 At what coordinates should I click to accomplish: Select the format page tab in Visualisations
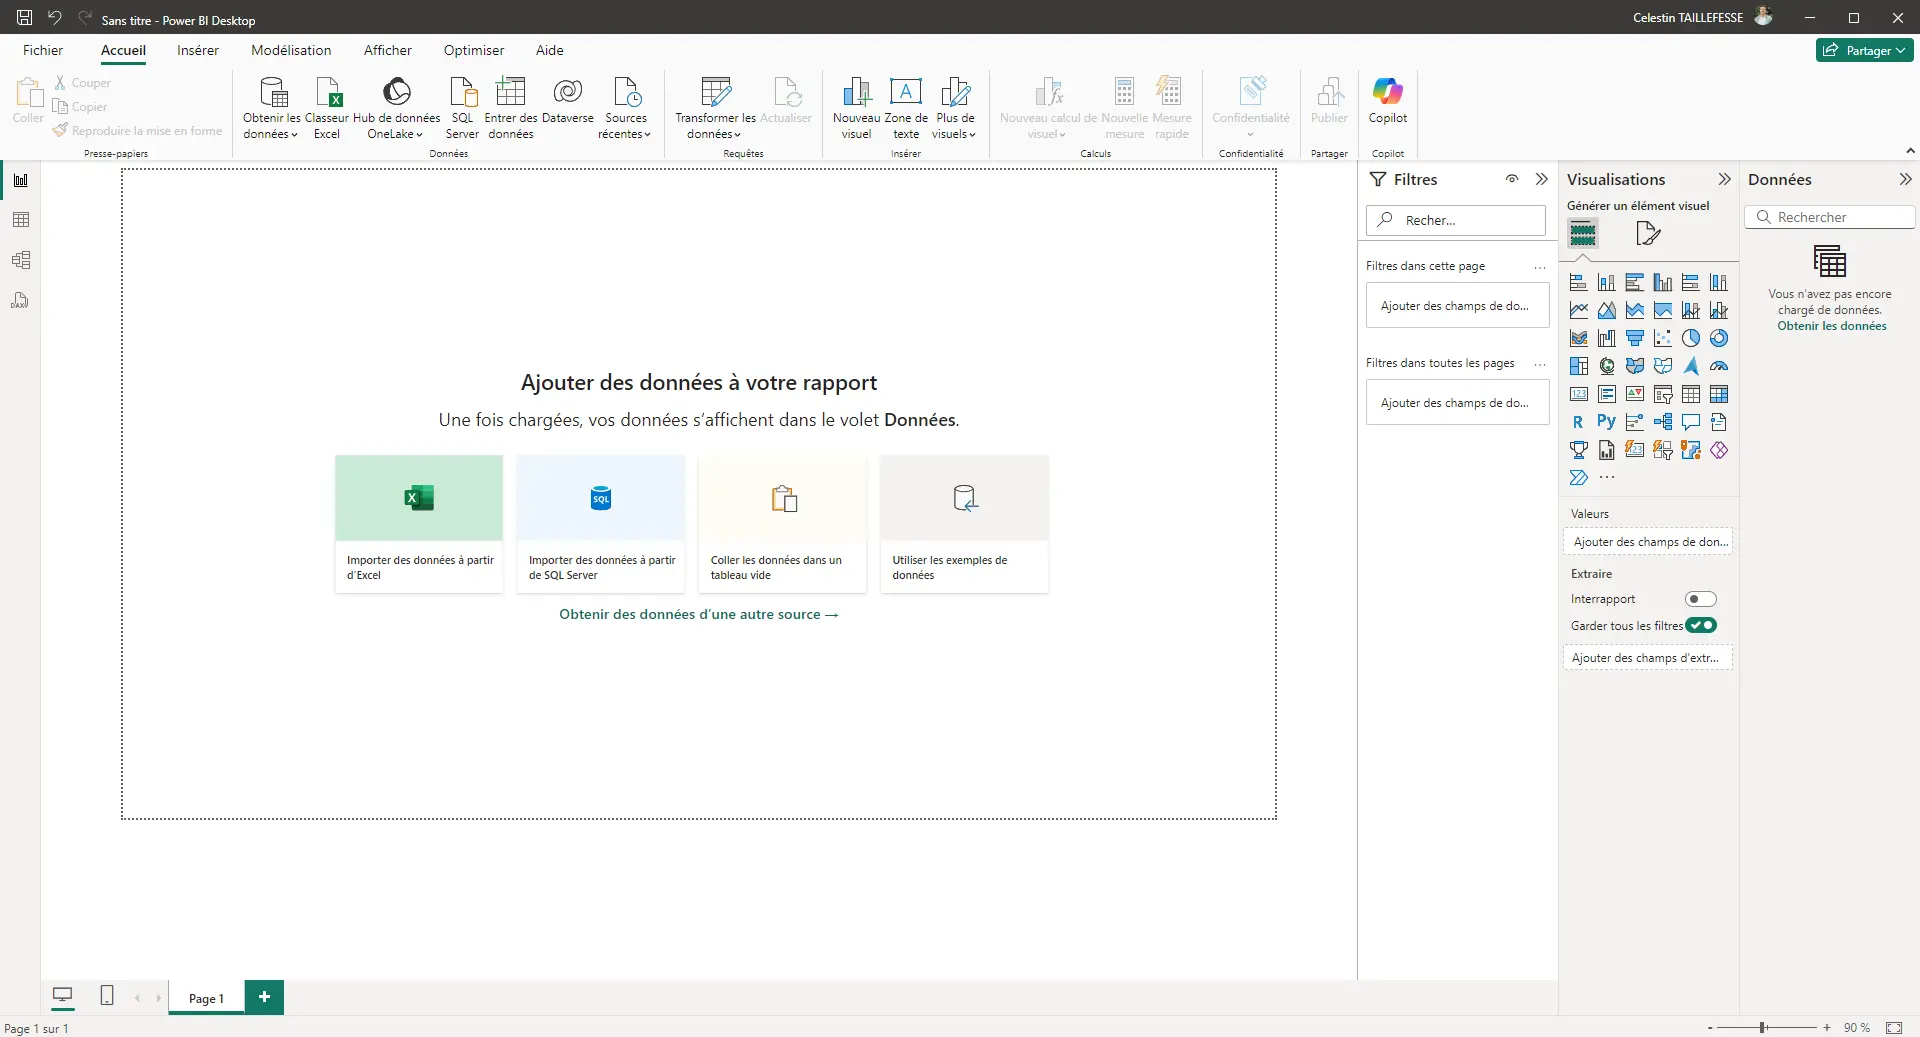[1648, 234]
